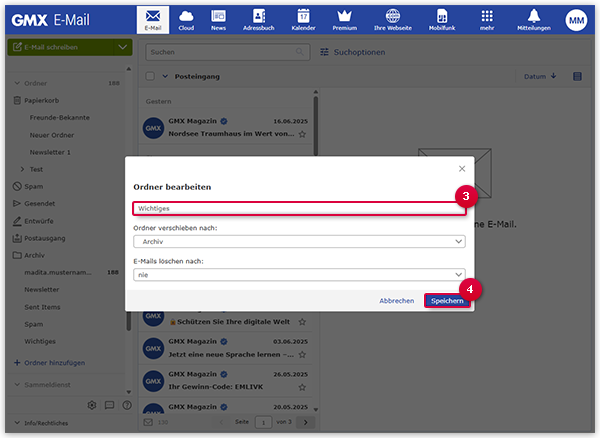Image resolution: width=600 pixels, height=438 pixels.
Task: Open Ordner verschieben nach dropdown
Action: point(299,241)
